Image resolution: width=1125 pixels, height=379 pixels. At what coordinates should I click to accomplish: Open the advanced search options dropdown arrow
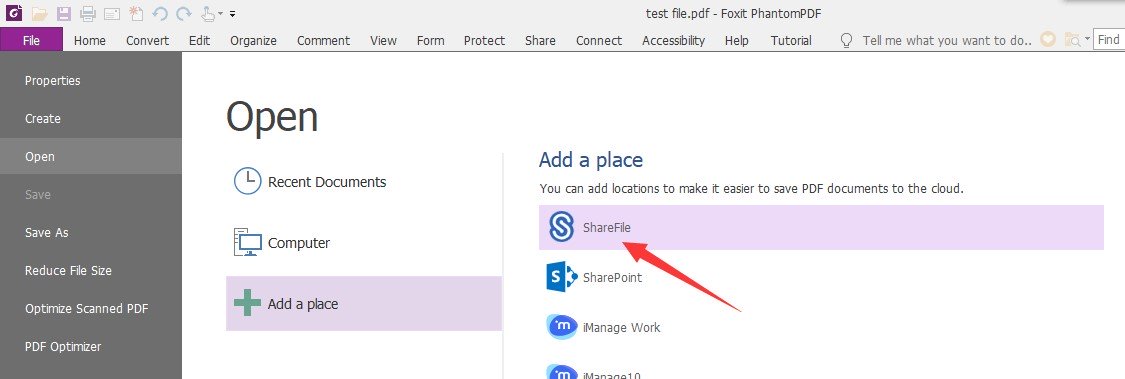pyautogui.click(x=1087, y=40)
